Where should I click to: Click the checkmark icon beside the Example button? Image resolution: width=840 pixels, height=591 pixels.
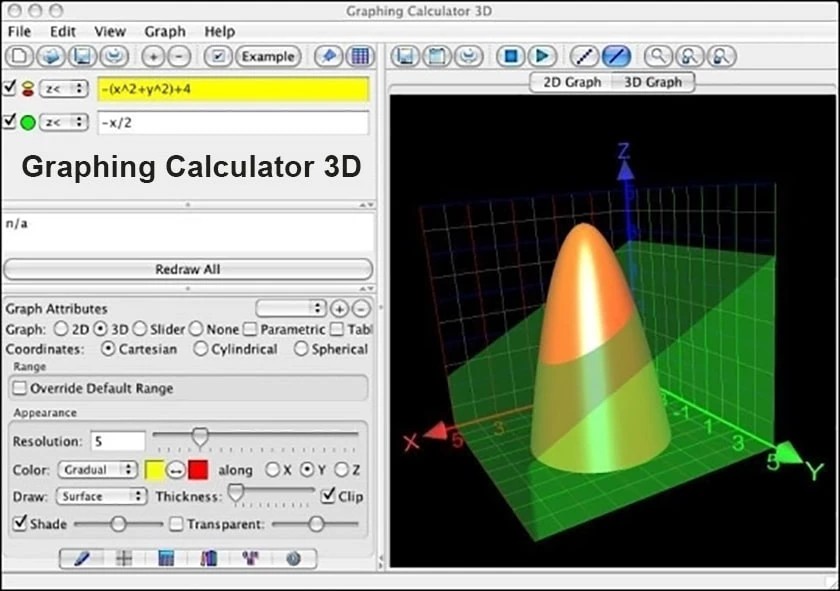218,56
